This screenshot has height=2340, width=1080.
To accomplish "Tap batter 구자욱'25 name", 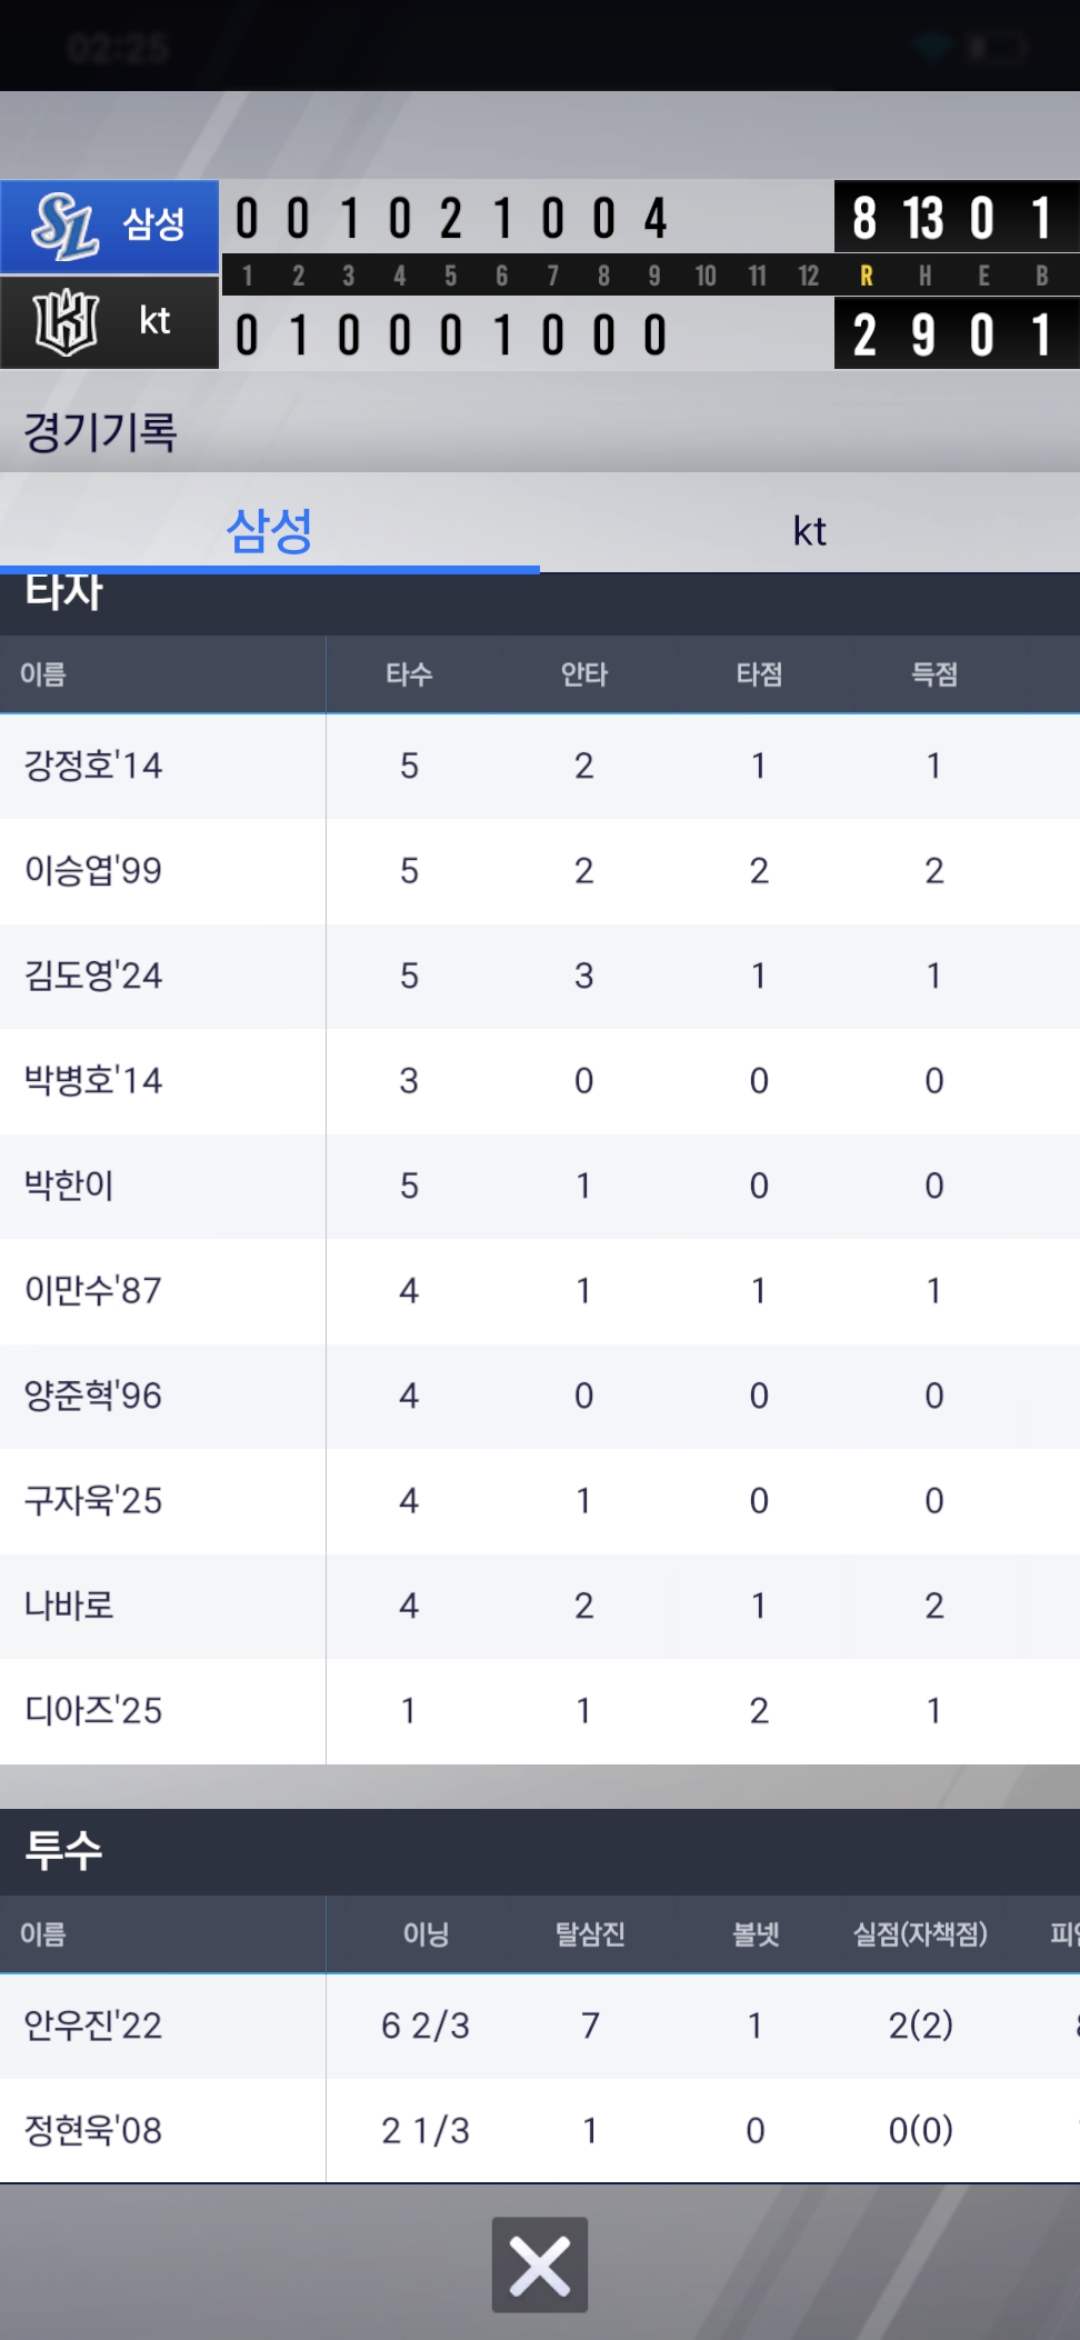I will click(x=93, y=1501).
